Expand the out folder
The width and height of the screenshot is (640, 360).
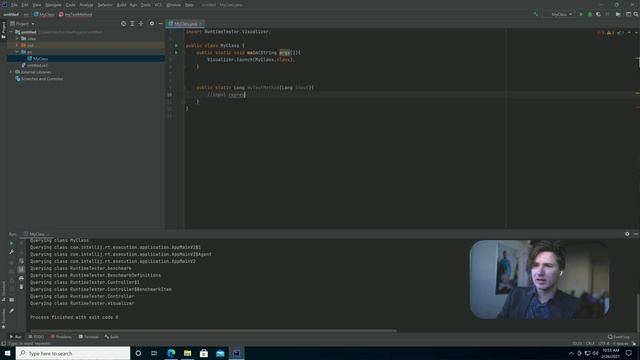17,45
